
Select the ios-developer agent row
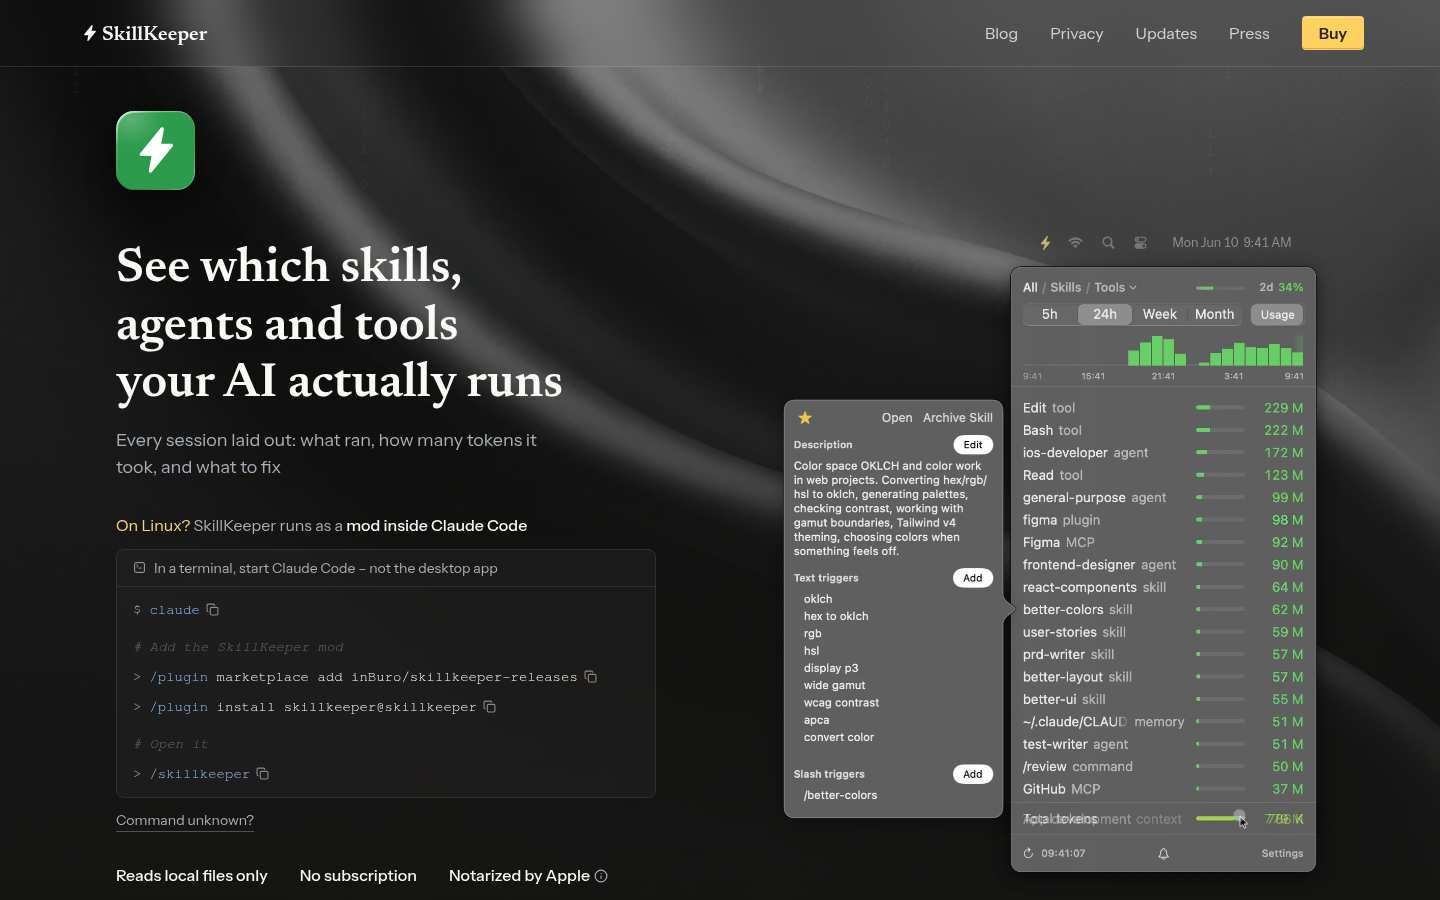click(1163, 452)
